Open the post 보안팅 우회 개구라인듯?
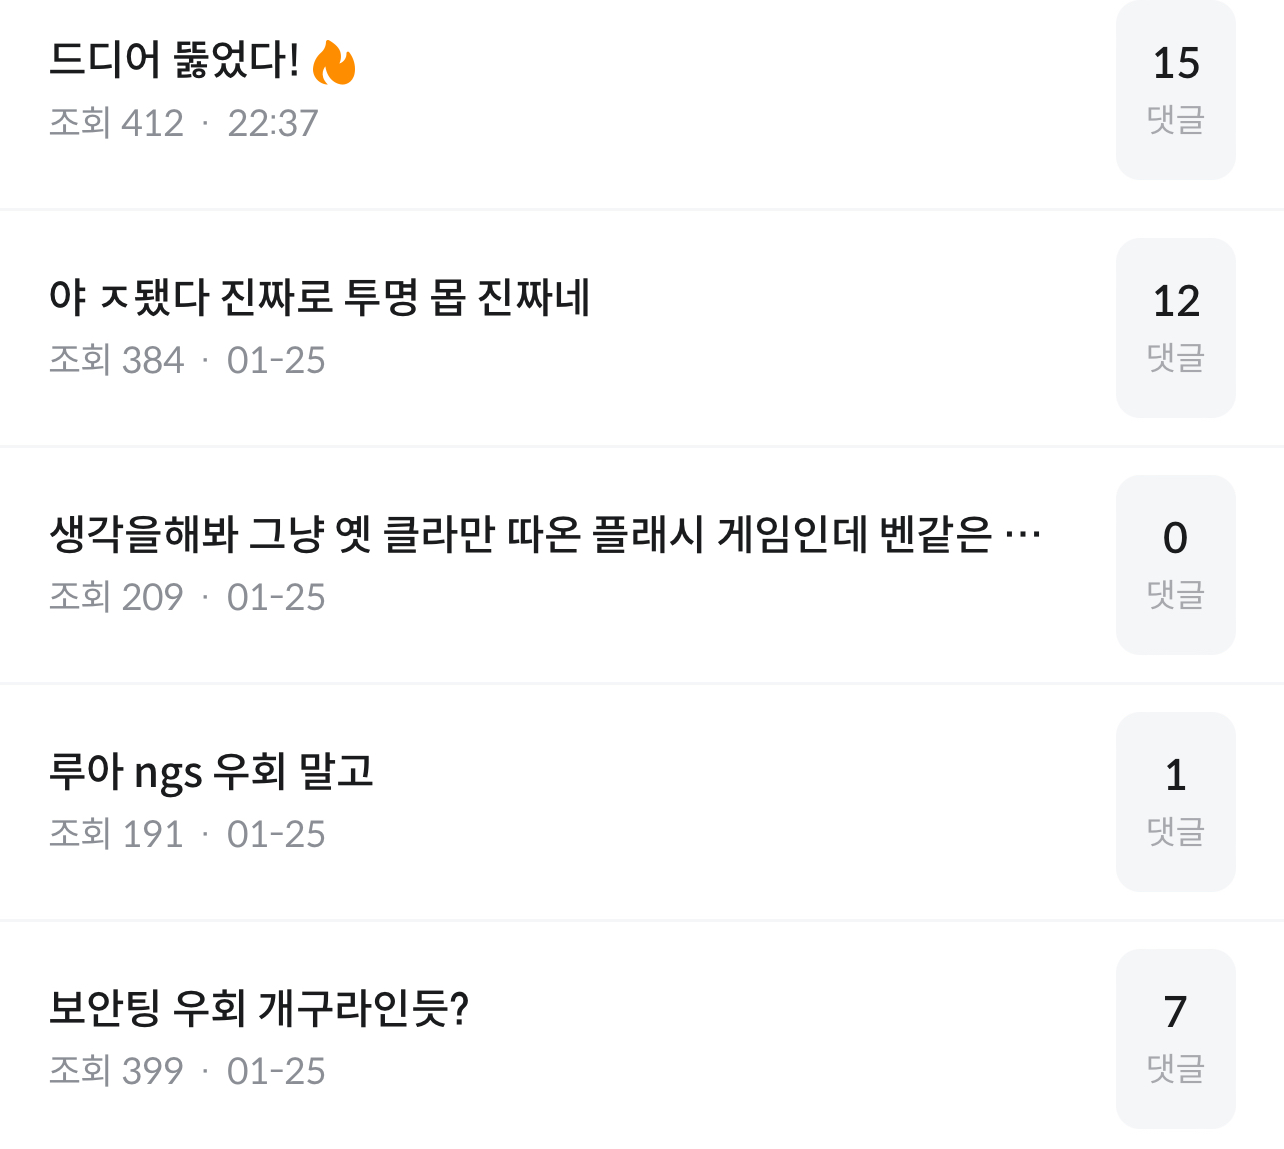 pos(259,1008)
